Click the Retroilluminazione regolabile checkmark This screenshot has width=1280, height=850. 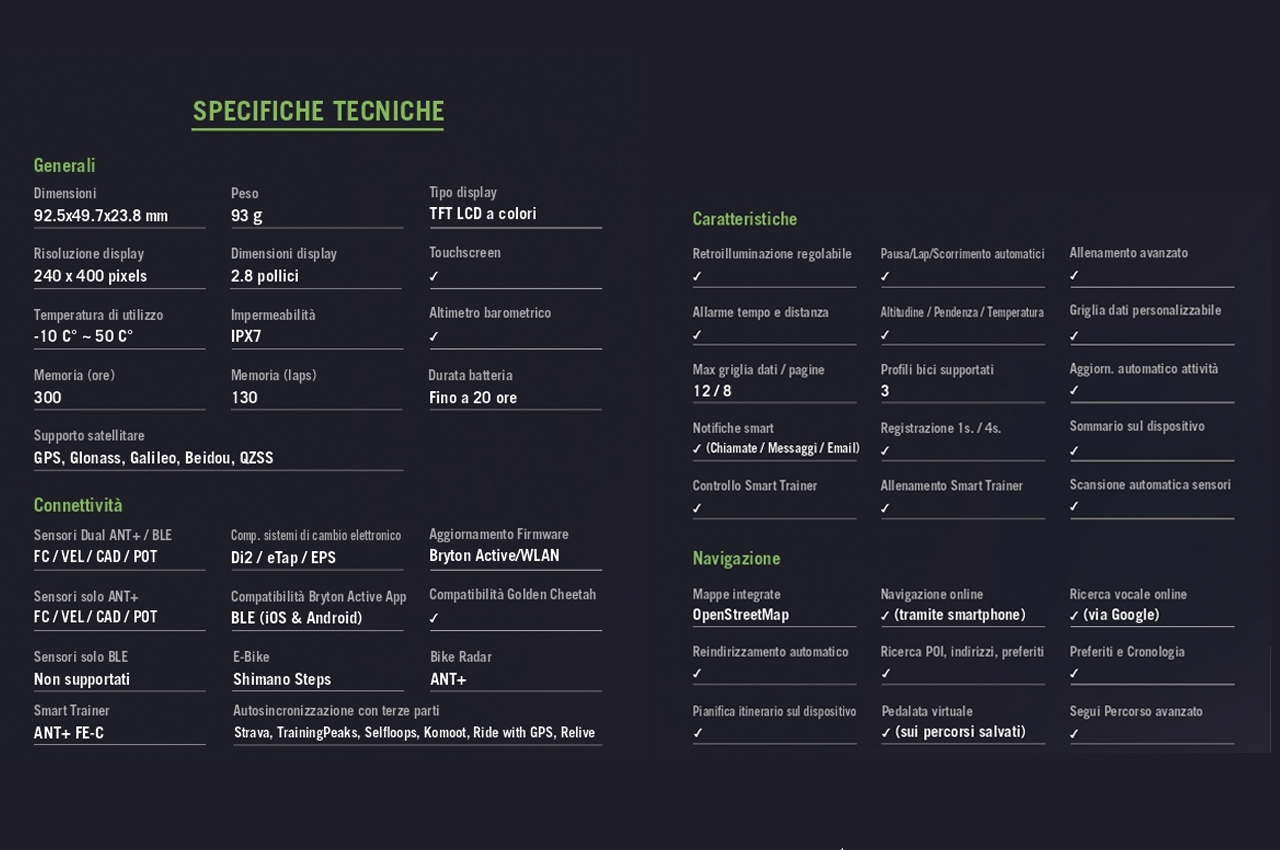tap(697, 277)
